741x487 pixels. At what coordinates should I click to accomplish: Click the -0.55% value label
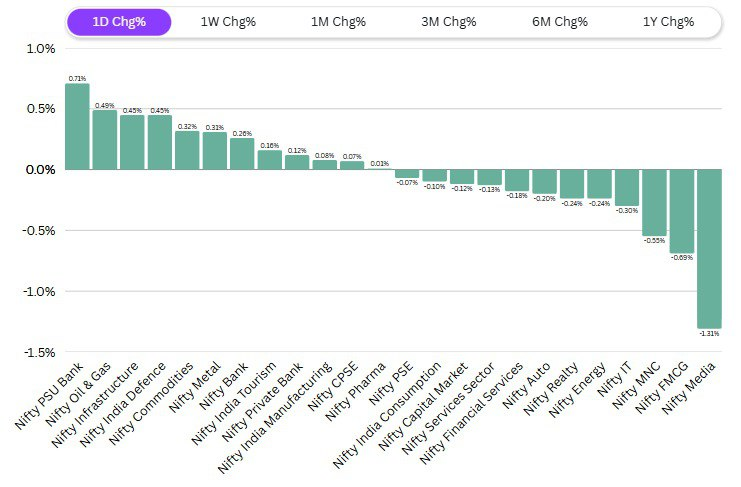point(654,240)
